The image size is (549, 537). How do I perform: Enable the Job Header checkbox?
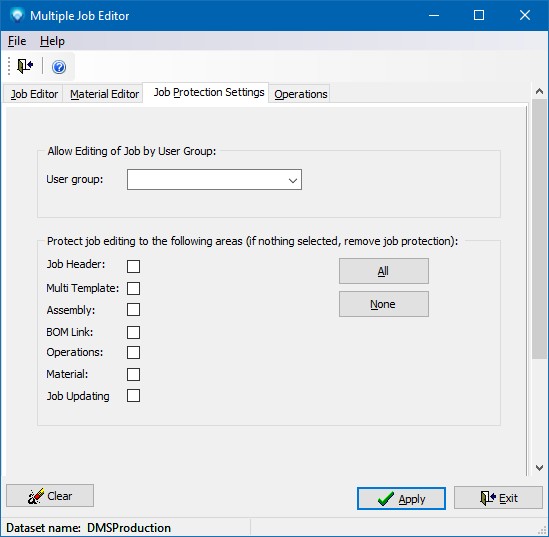[133, 266]
